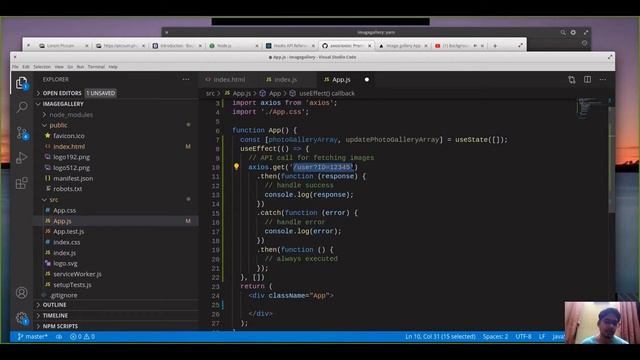Open the errors and warnings count in the status bar
The width and height of the screenshot is (640, 360).
82,337
